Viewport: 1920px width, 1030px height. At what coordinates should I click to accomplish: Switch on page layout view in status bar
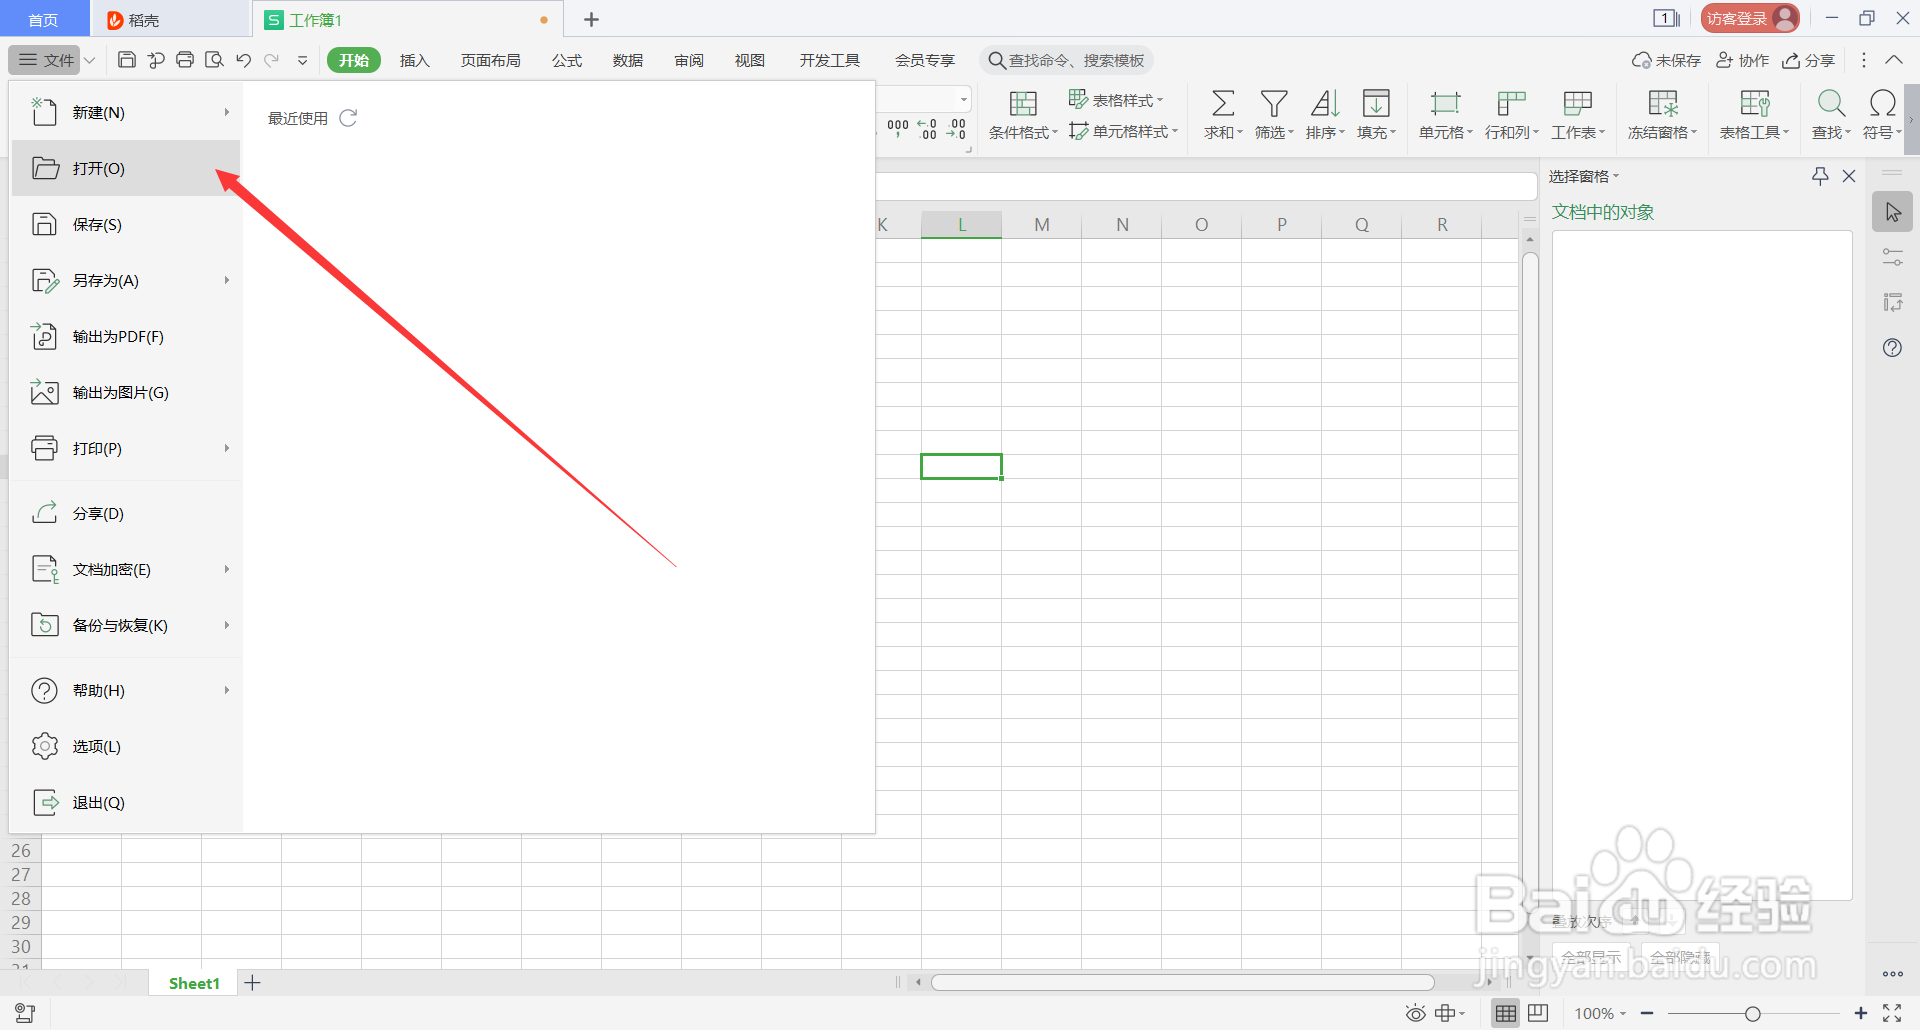(1537, 1012)
